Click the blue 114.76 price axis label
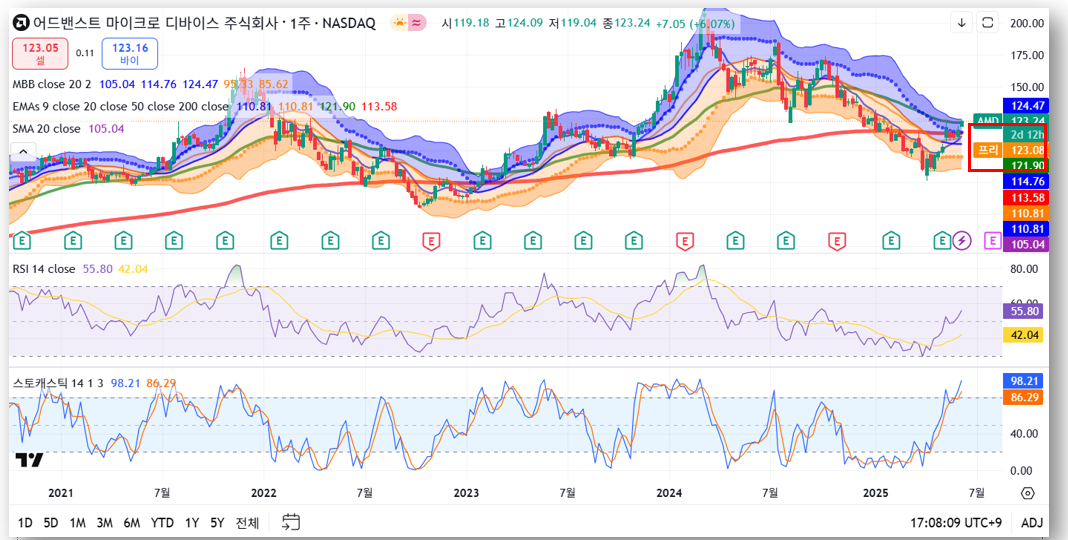Viewport: 1068px width, 540px height. click(x=1026, y=181)
